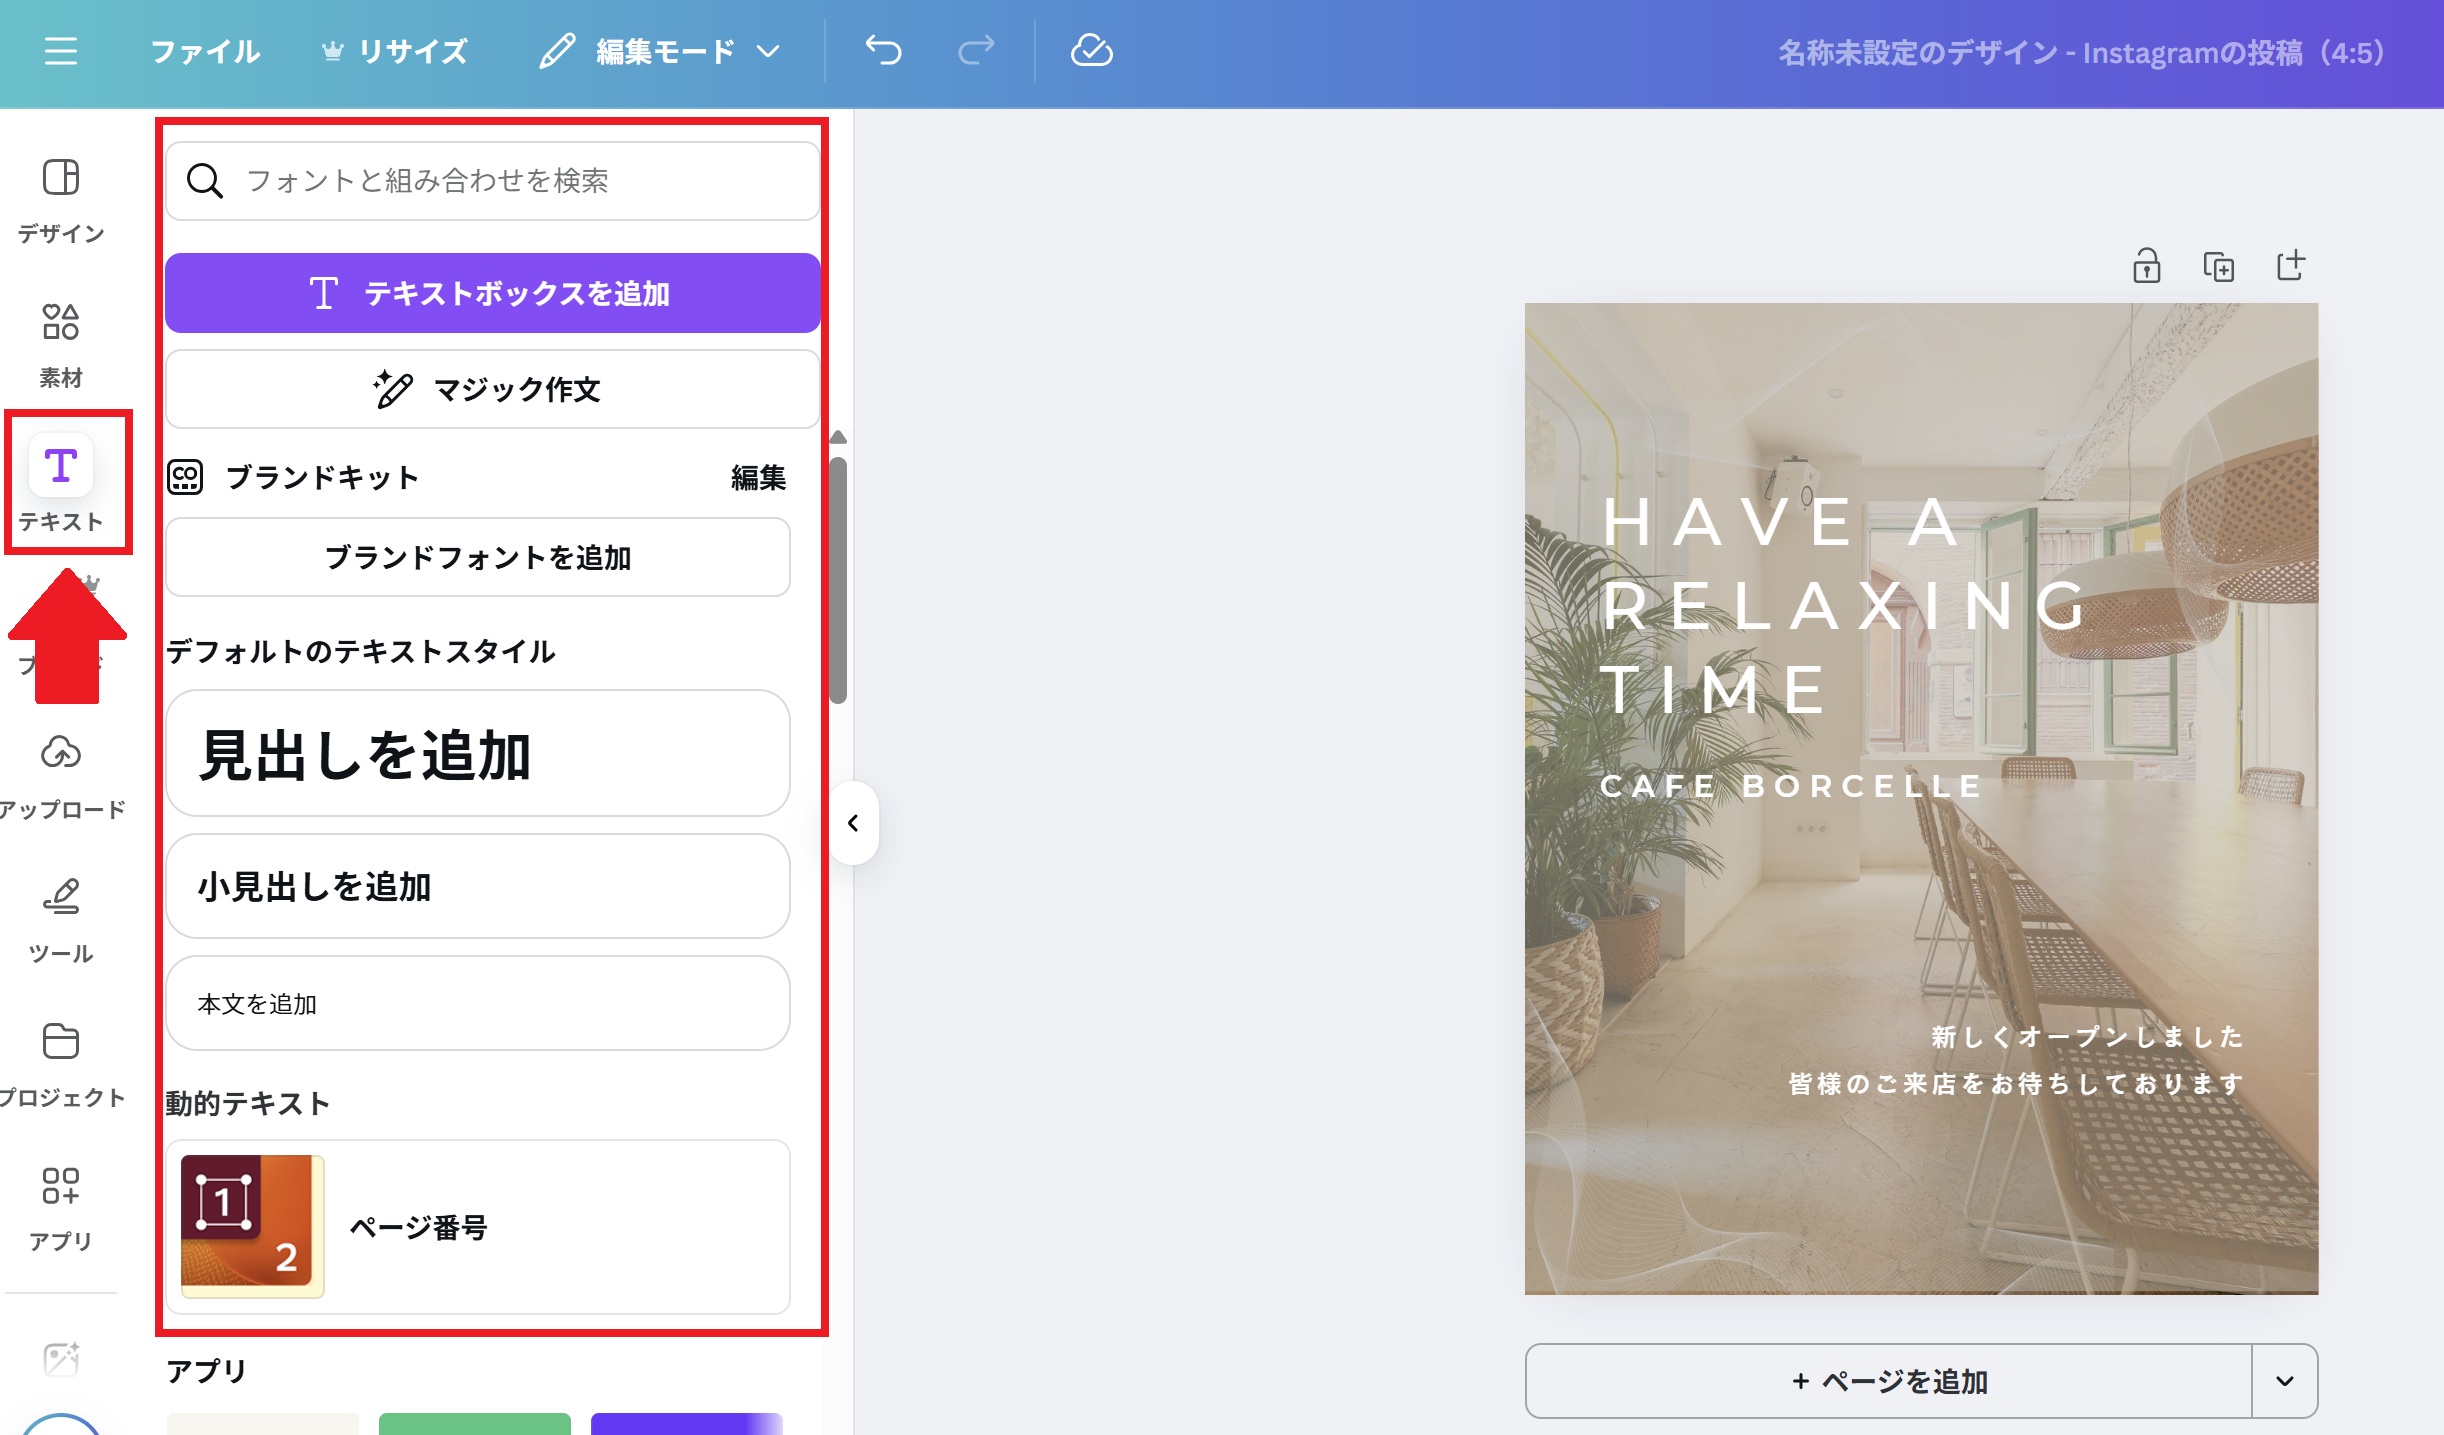This screenshot has height=1435, width=2444.
Task: Collapse the side panel with the chevron
Action: pos(853,823)
